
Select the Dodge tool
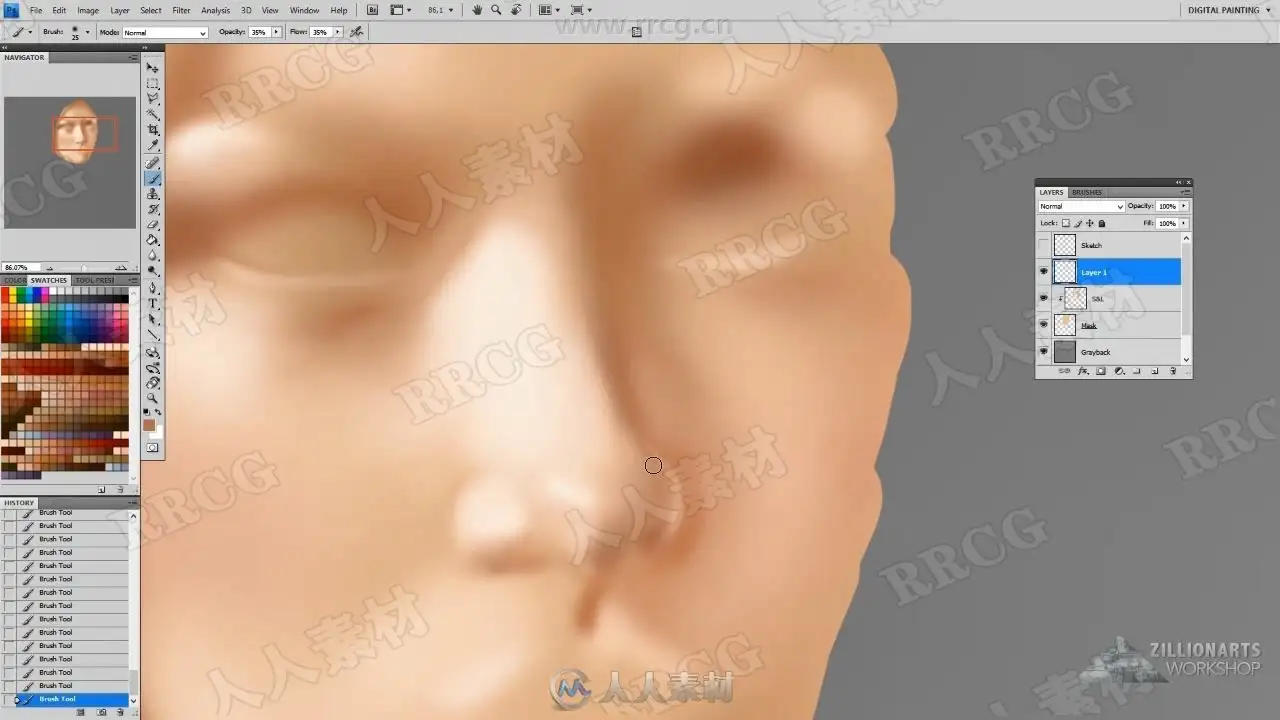153,271
